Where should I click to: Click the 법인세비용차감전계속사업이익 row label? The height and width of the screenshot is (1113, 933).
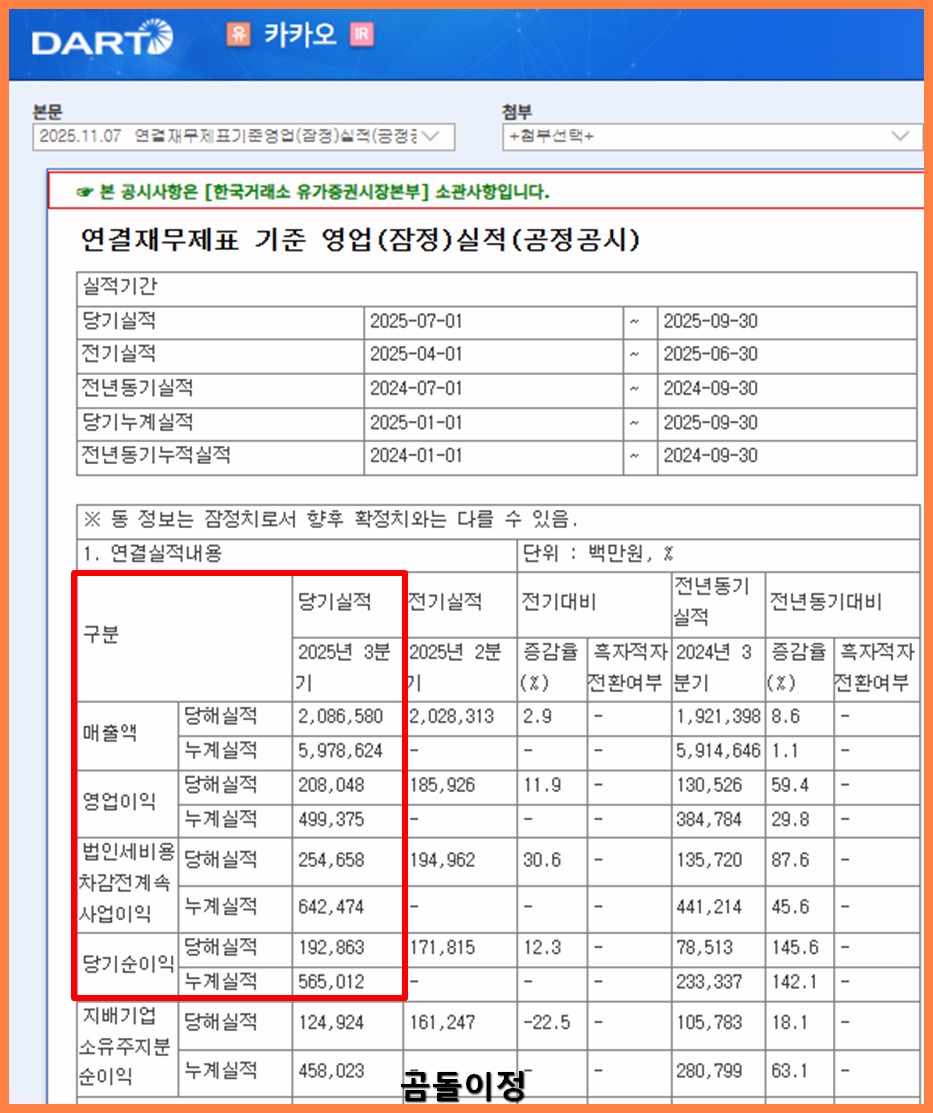tap(126, 882)
